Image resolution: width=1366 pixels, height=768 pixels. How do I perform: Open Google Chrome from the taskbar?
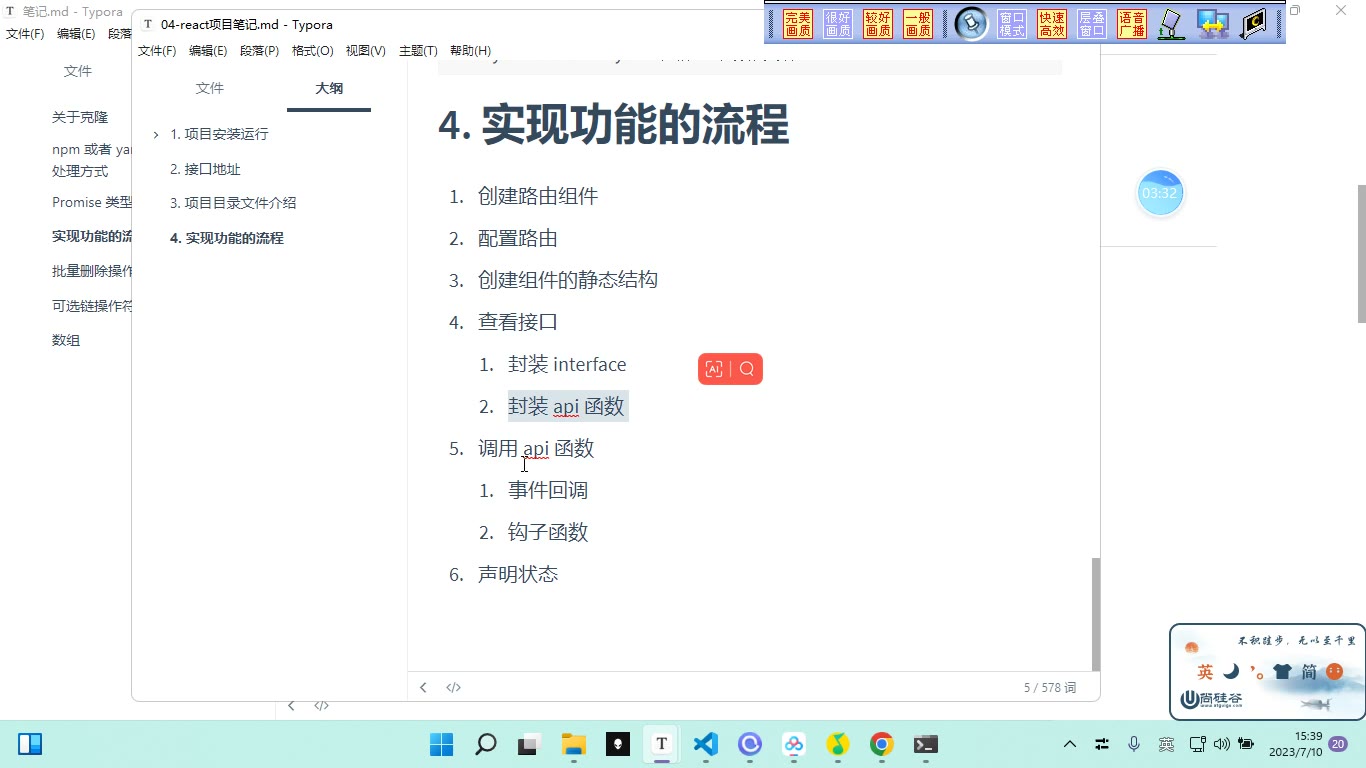pyautogui.click(x=881, y=744)
